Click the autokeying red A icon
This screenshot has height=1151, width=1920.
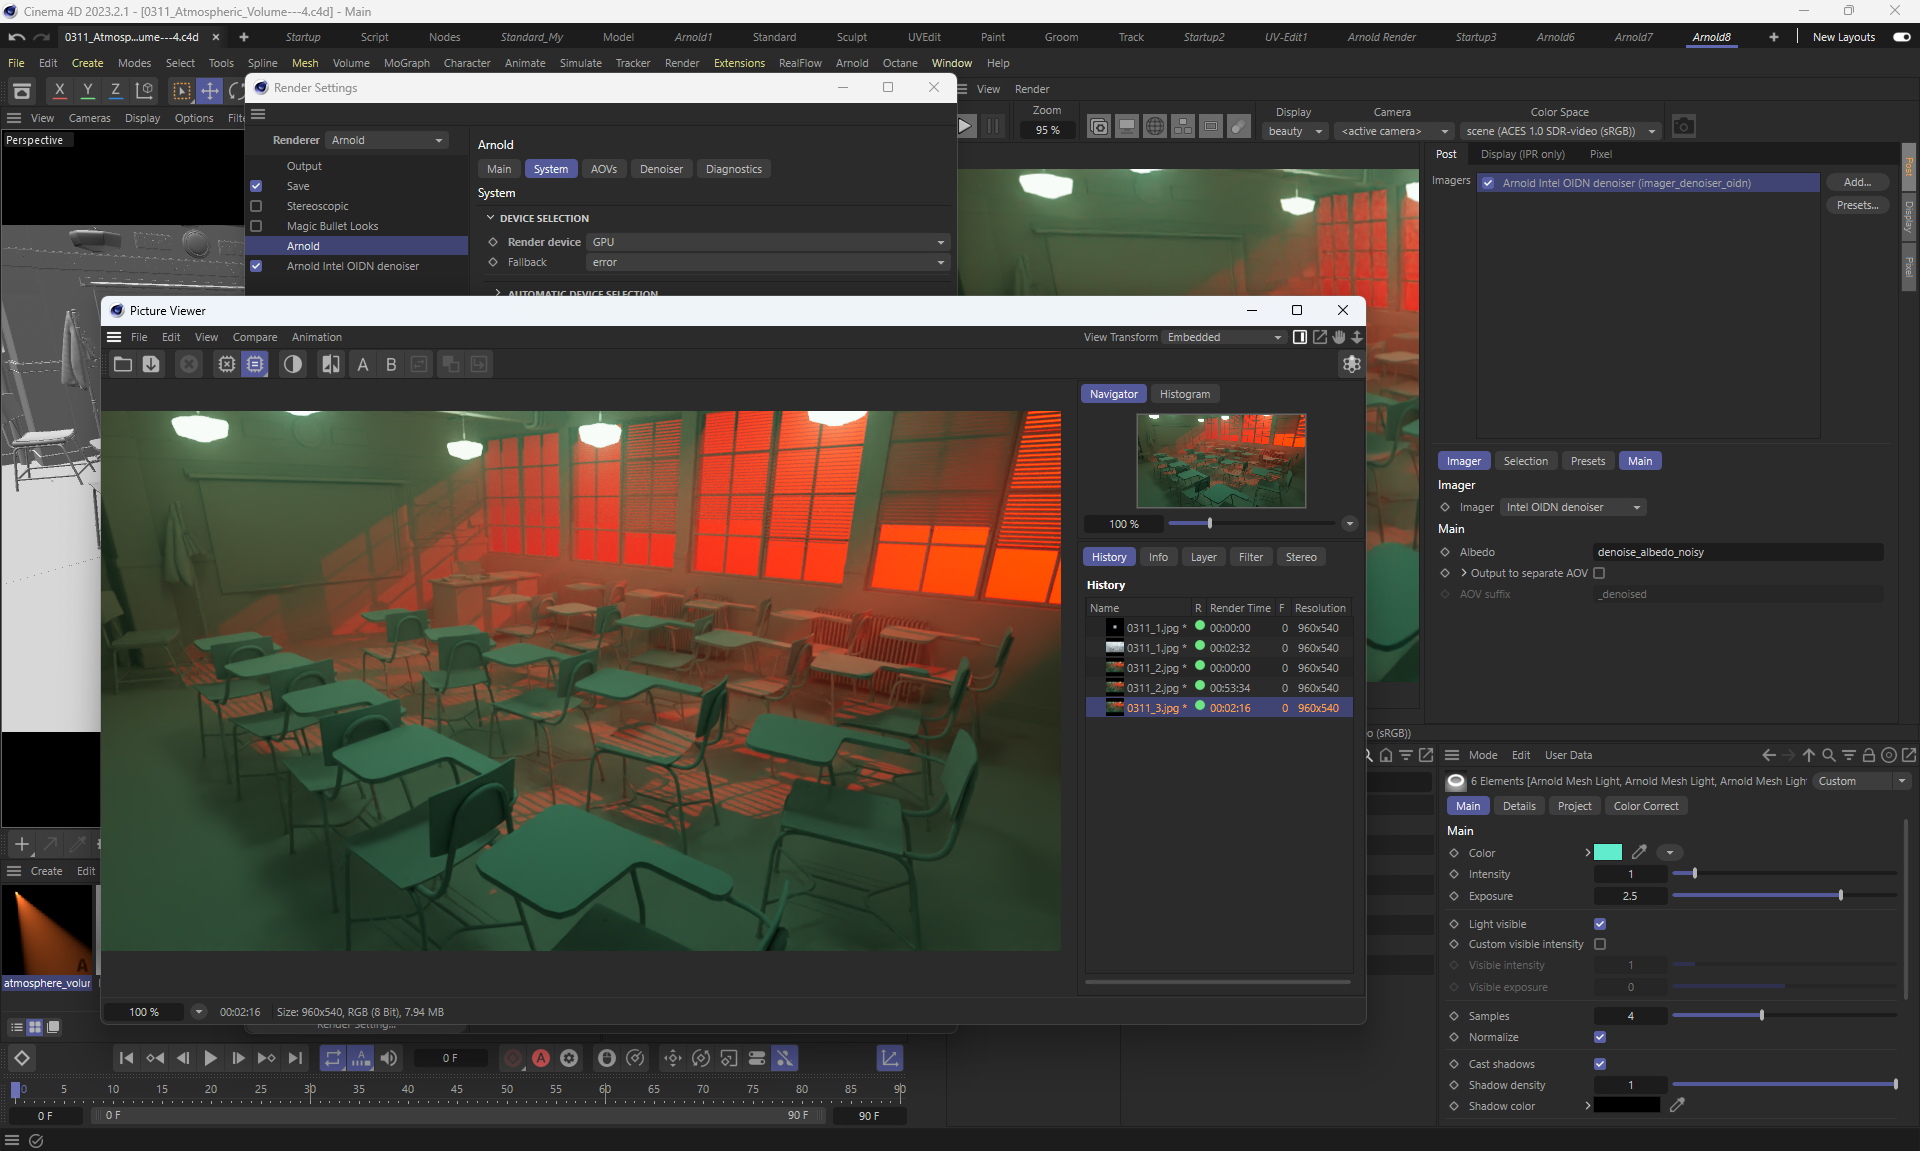(541, 1058)
